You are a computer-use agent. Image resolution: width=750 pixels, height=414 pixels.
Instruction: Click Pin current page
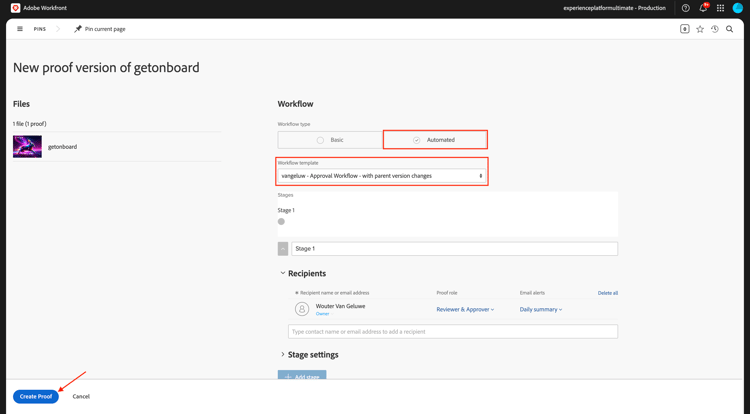105,29
